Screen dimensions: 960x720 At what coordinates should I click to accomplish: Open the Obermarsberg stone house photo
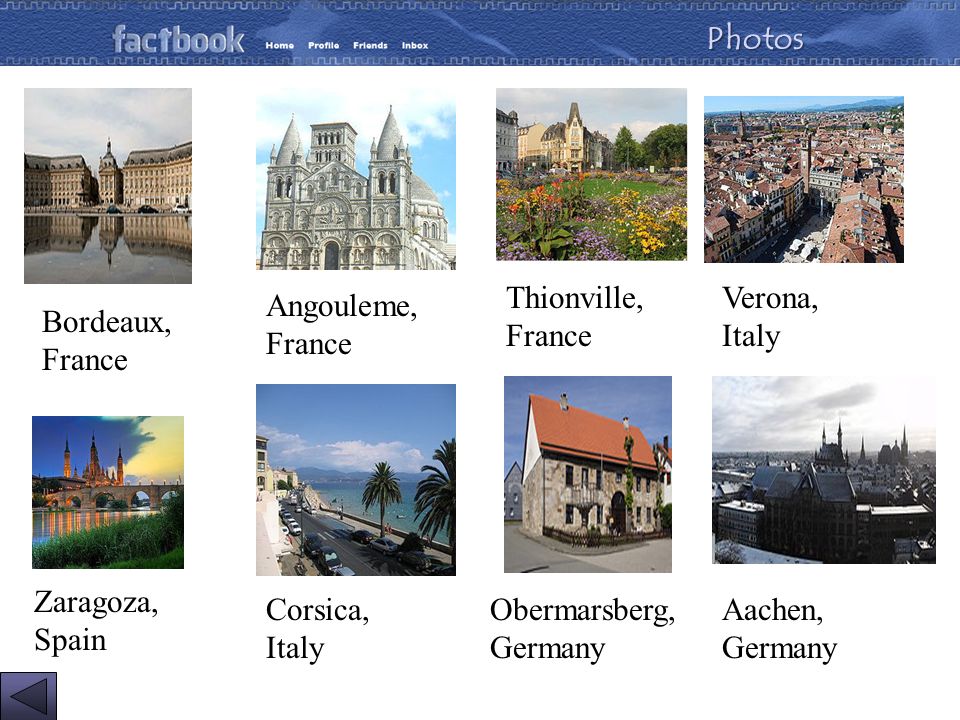coord(588,474)
